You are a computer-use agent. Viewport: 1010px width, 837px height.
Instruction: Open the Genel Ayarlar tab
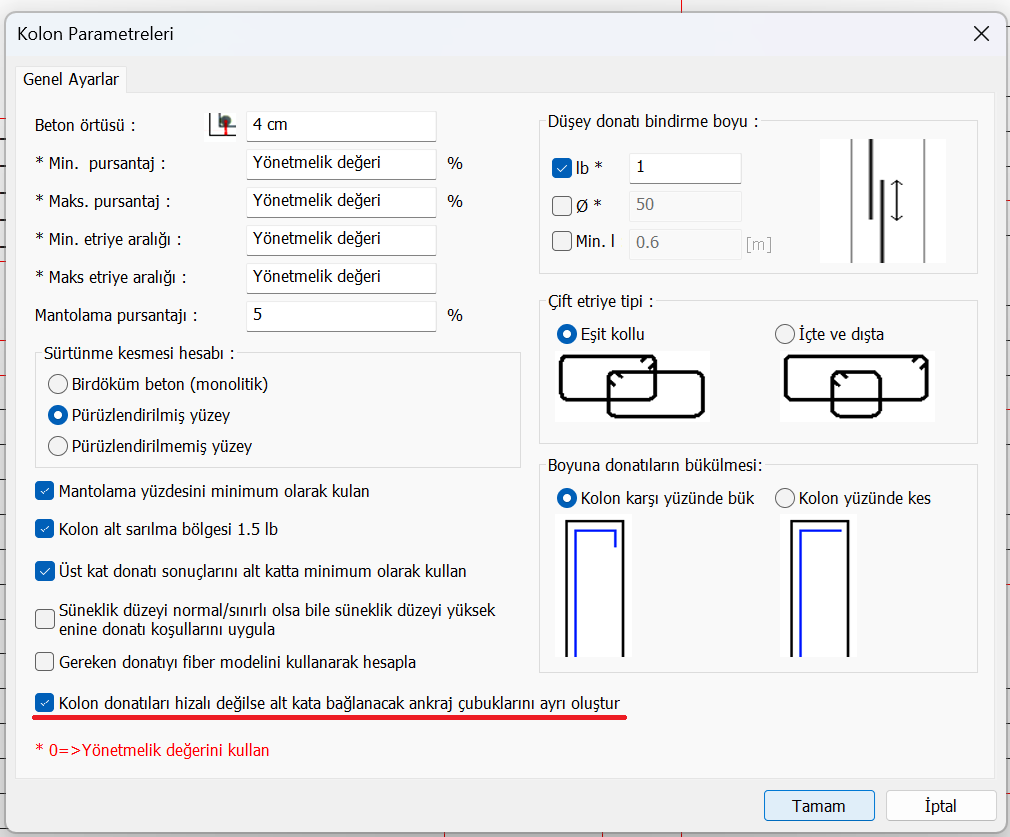71,79
